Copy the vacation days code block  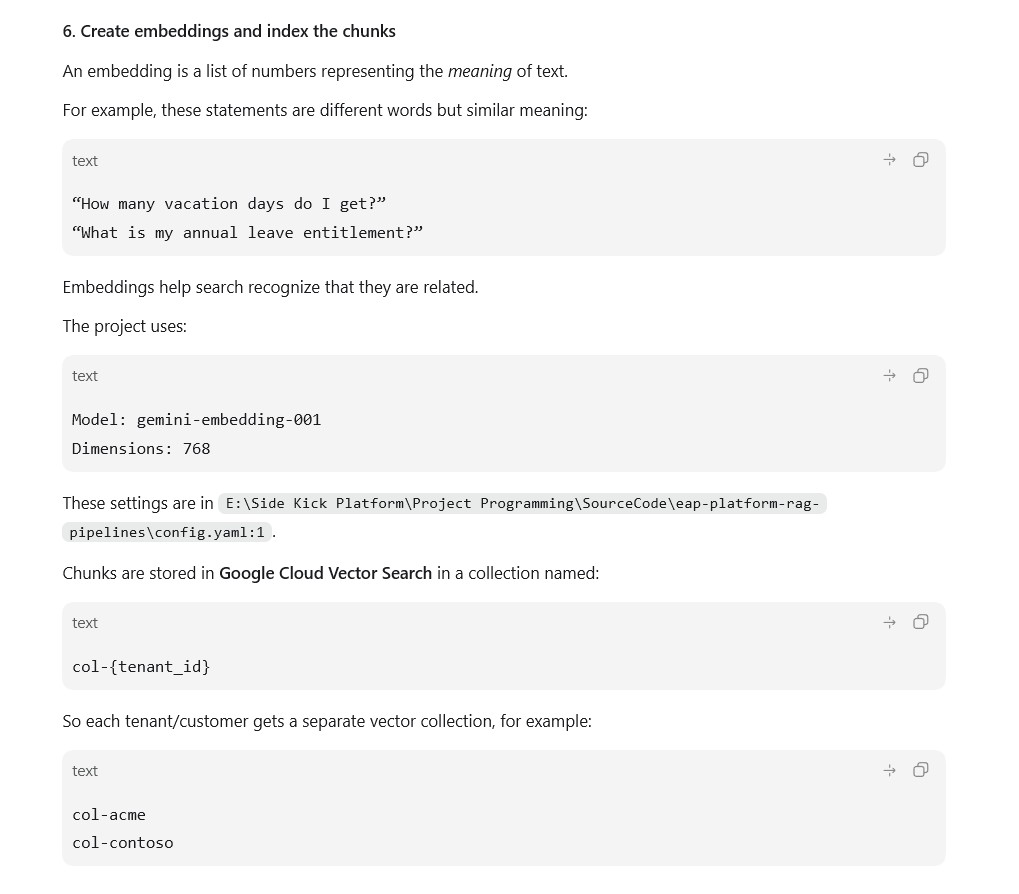[x=920, y=160]
